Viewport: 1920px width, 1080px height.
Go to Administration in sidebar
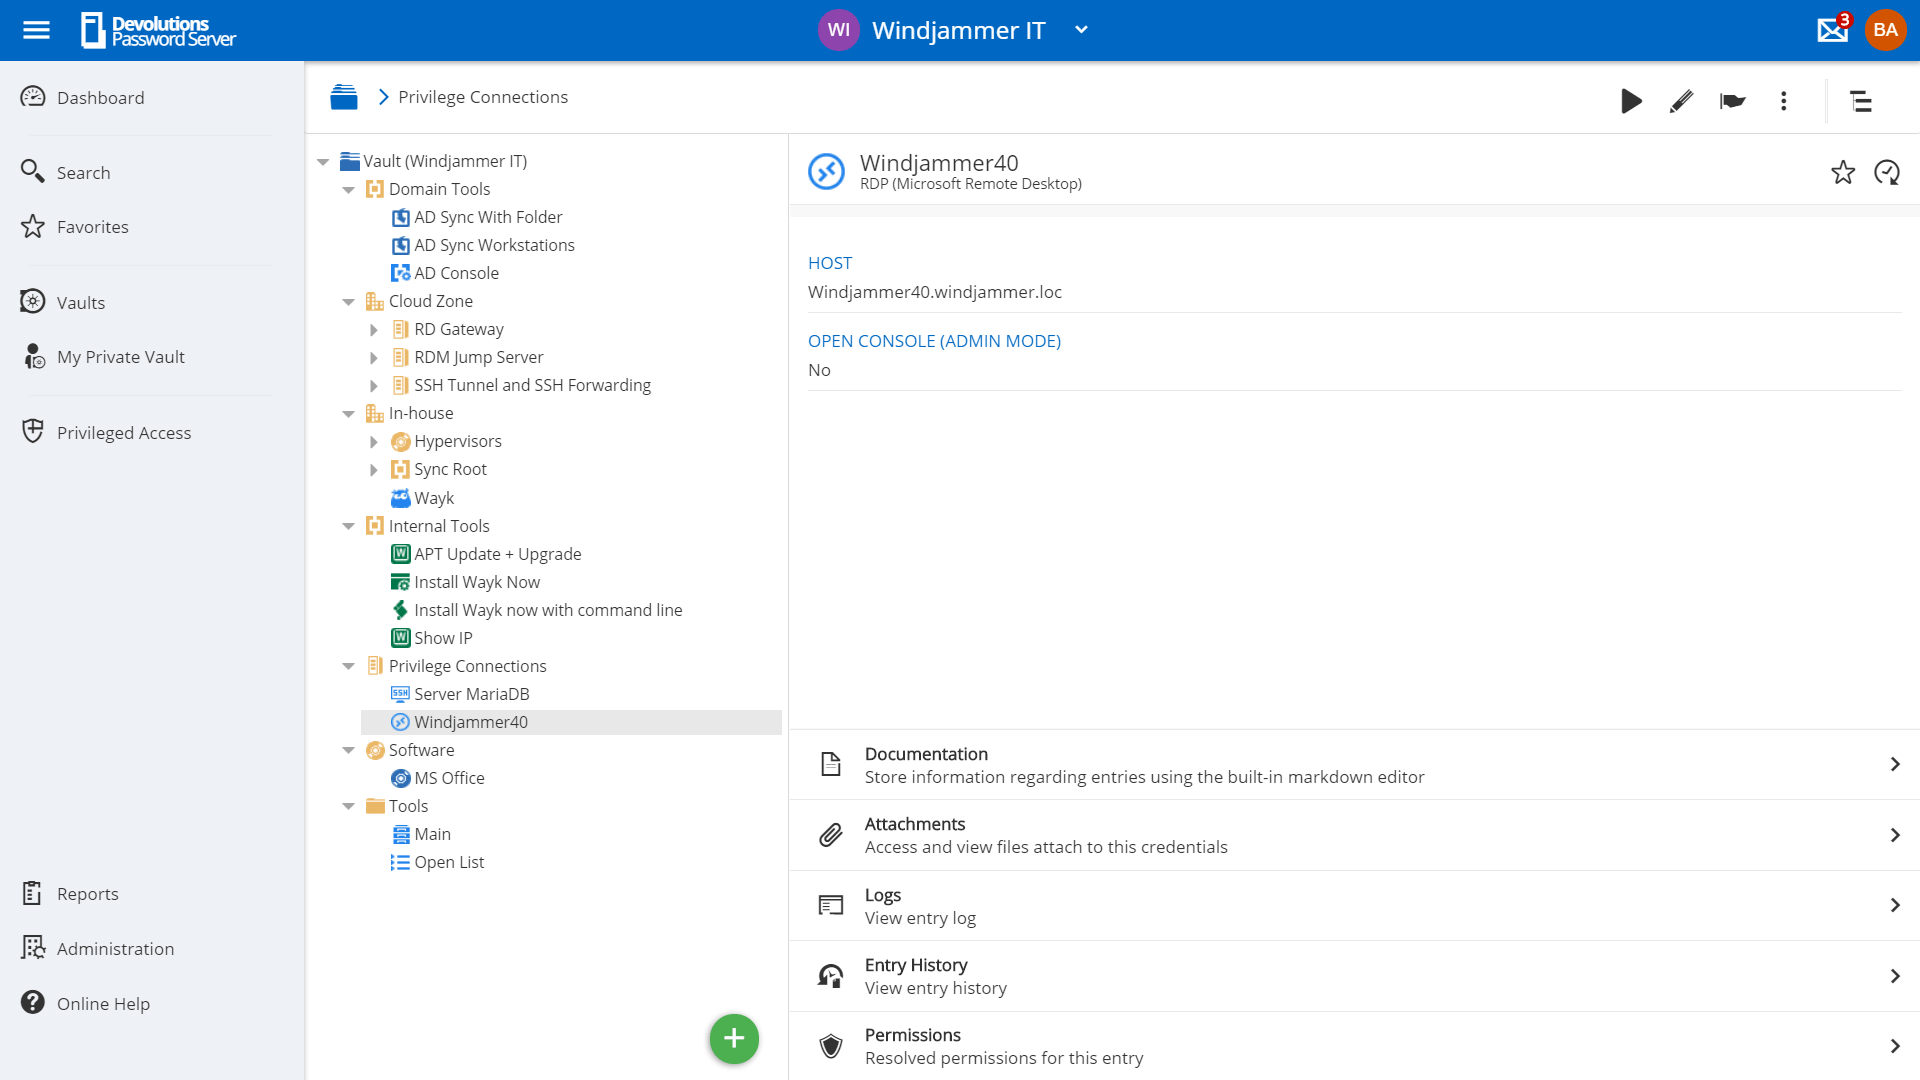115,948
